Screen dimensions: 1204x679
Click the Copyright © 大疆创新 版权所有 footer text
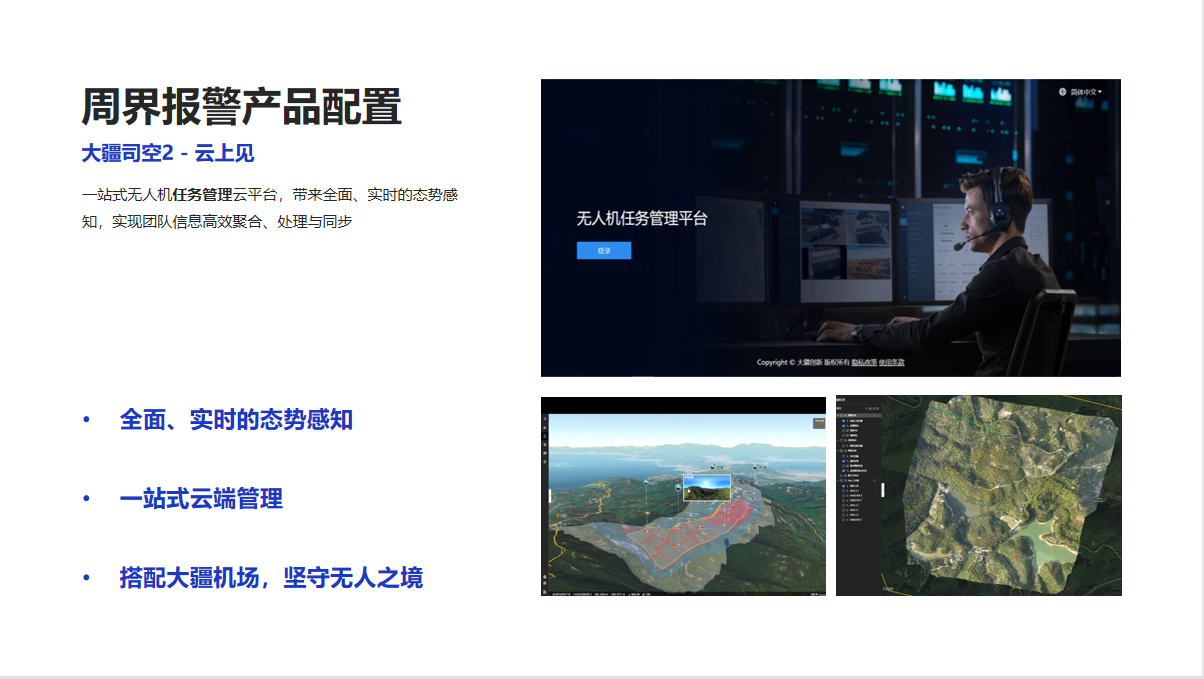[803, 362]
